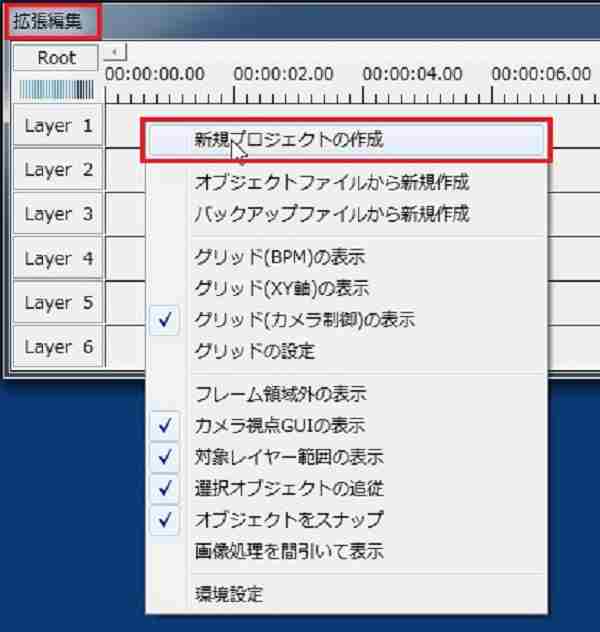The height and width of the screenshot is (632, 600).
Task: Uncheck 対象レイヤー範囲の表示
Action: [347, 457]
